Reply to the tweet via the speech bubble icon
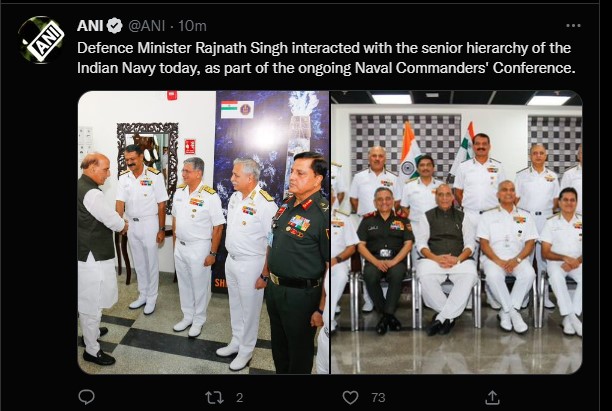The image size is (612, 411). [88, 397]
